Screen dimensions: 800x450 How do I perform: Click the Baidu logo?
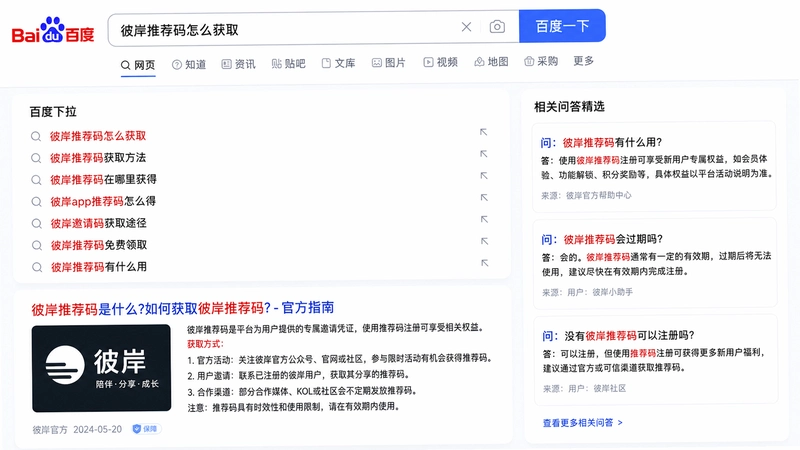(53, 30)
